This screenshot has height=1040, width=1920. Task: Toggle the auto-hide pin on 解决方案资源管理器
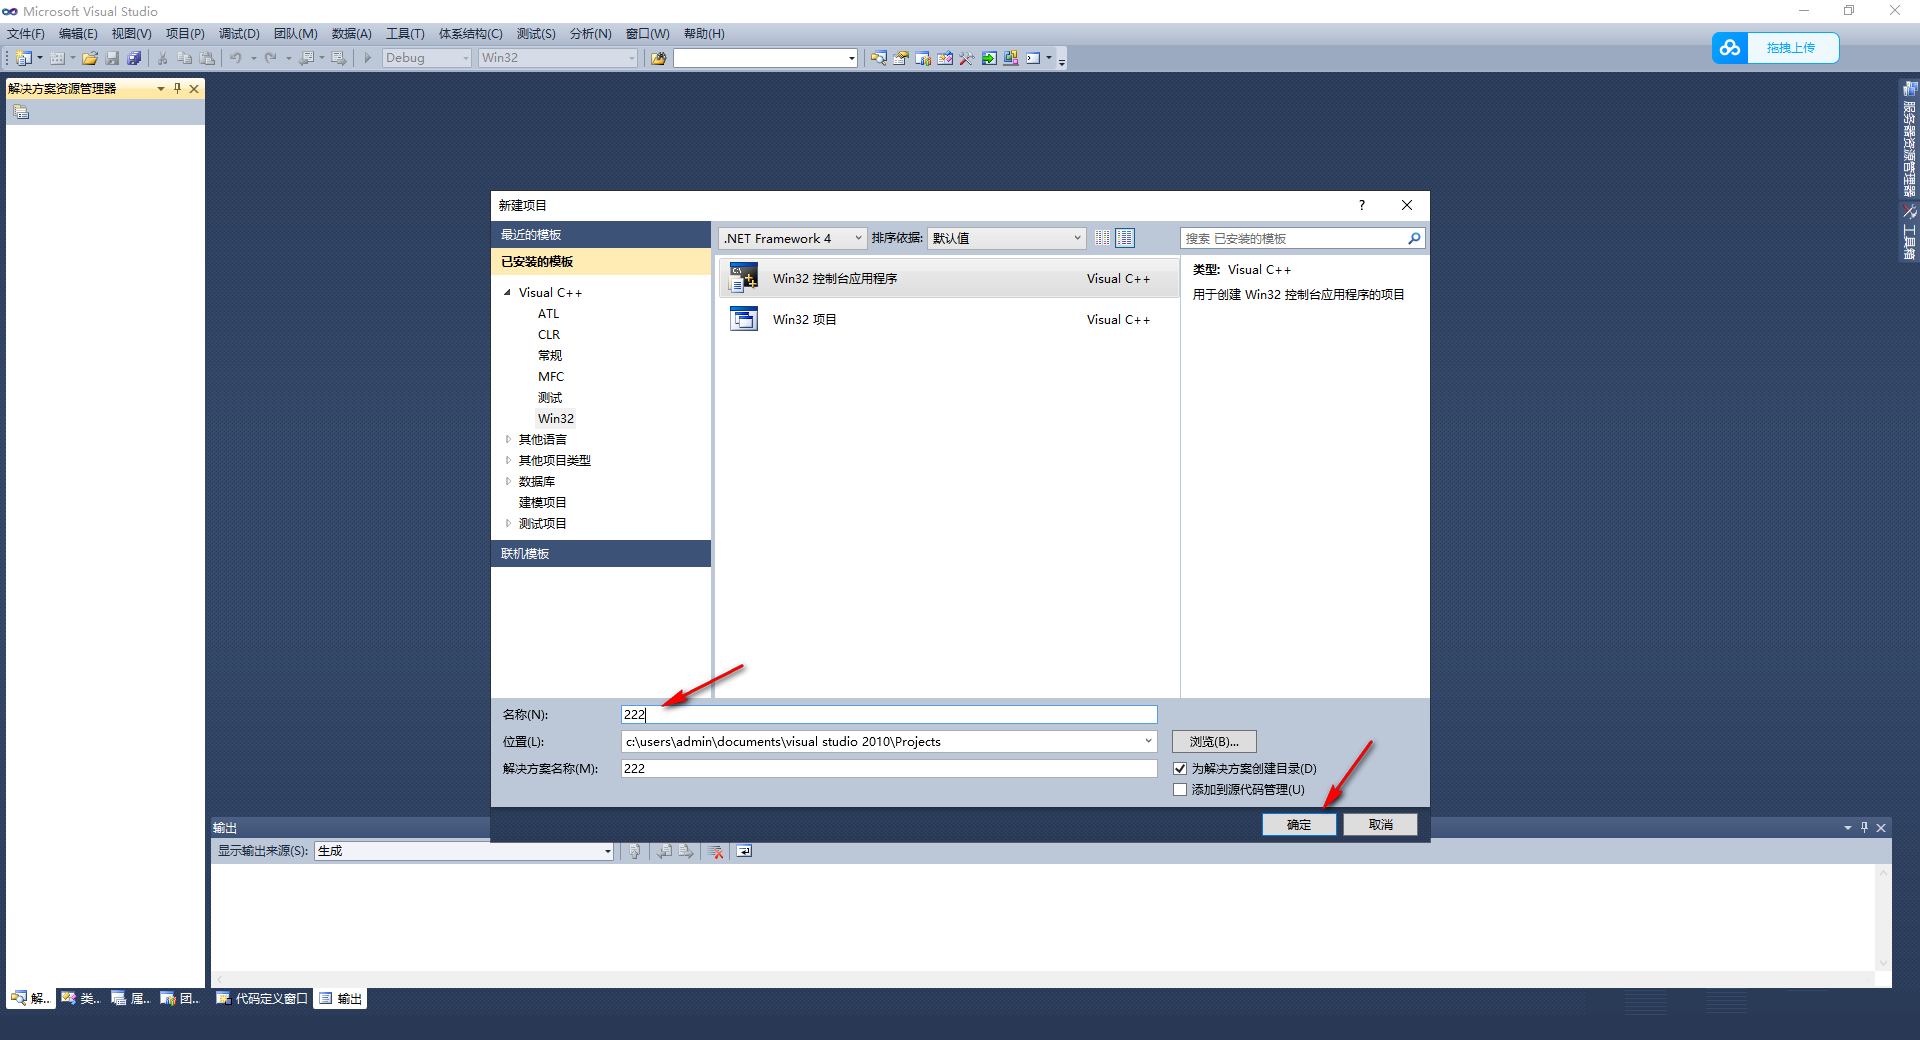(177, 88)
